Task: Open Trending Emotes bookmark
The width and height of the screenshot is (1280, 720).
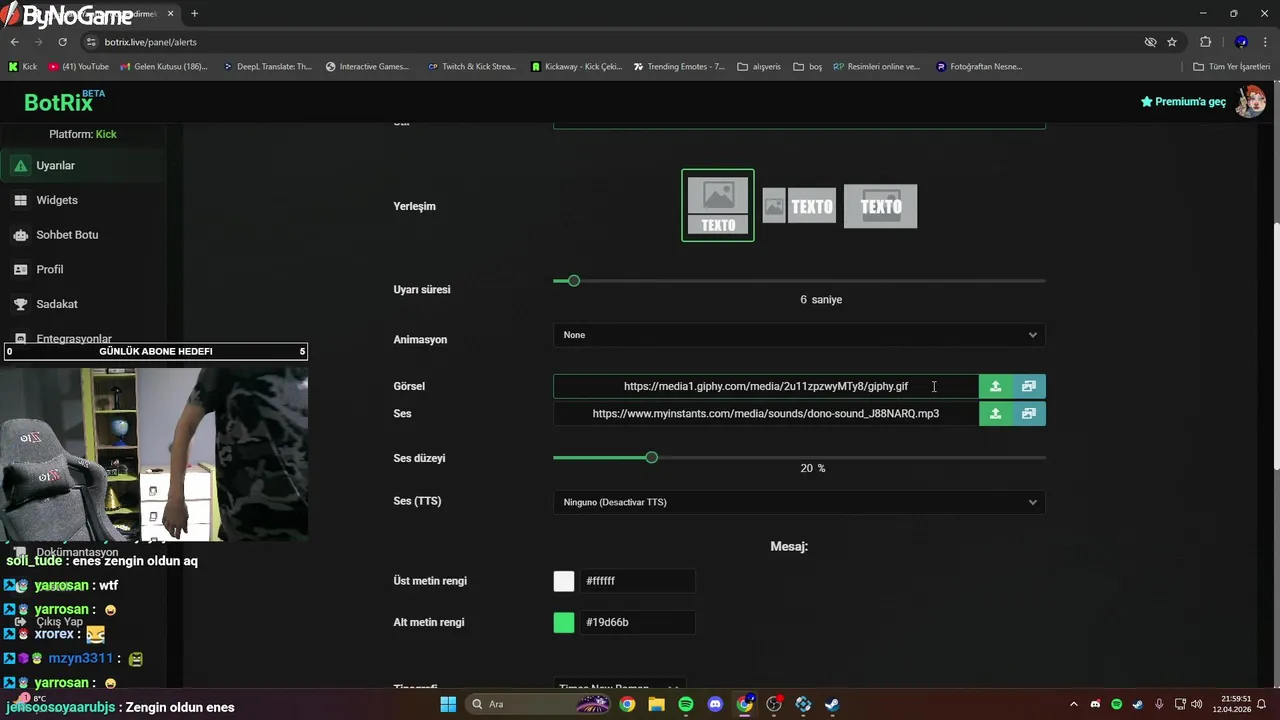Action: pyautogui.click(x=679, y=67)
